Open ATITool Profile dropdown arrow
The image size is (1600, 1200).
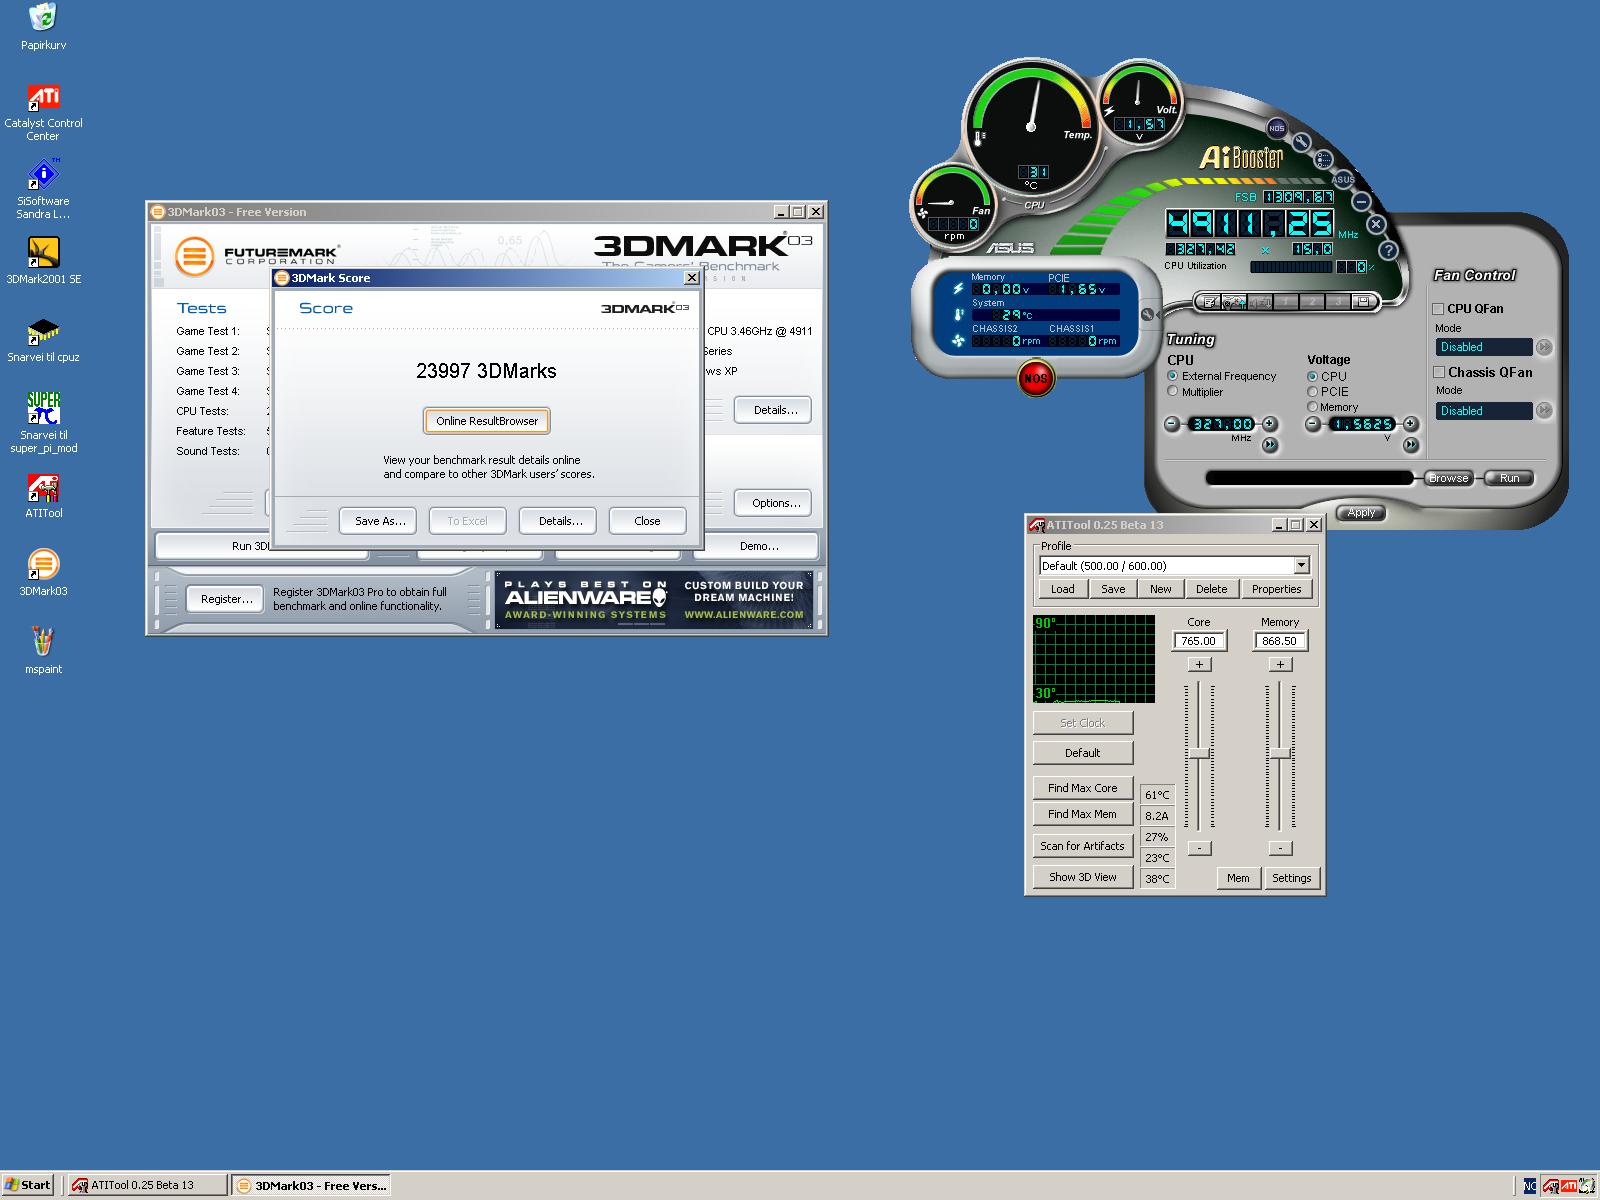pyautogui.click(x=1301, y=566)
